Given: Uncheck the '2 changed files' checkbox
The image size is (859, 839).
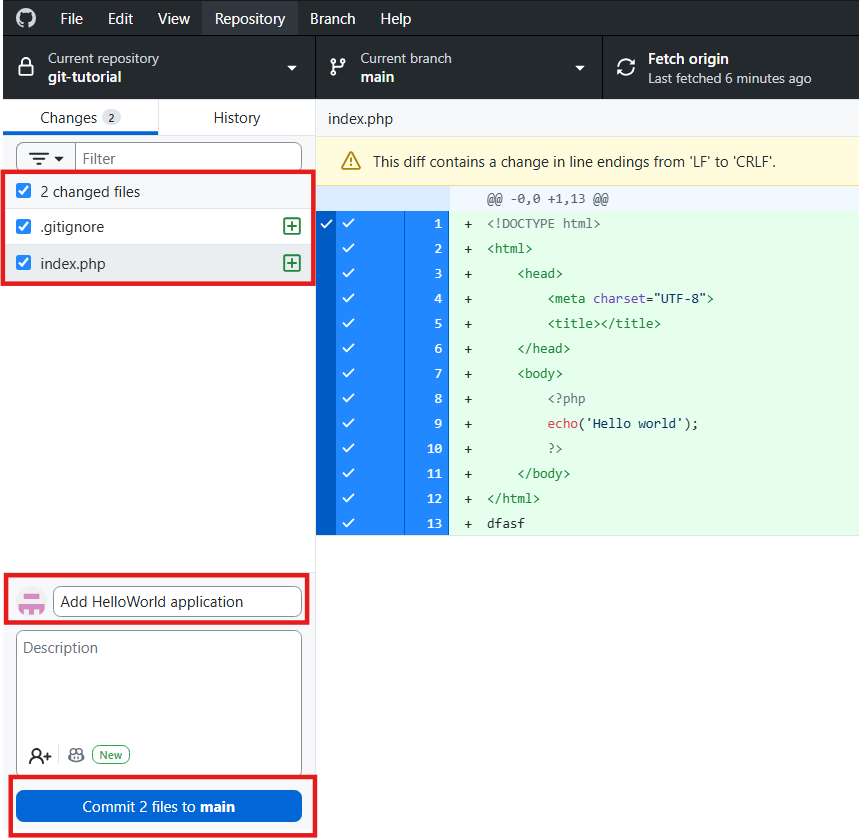Looking at the screenshot, I should tap(24, 191).
